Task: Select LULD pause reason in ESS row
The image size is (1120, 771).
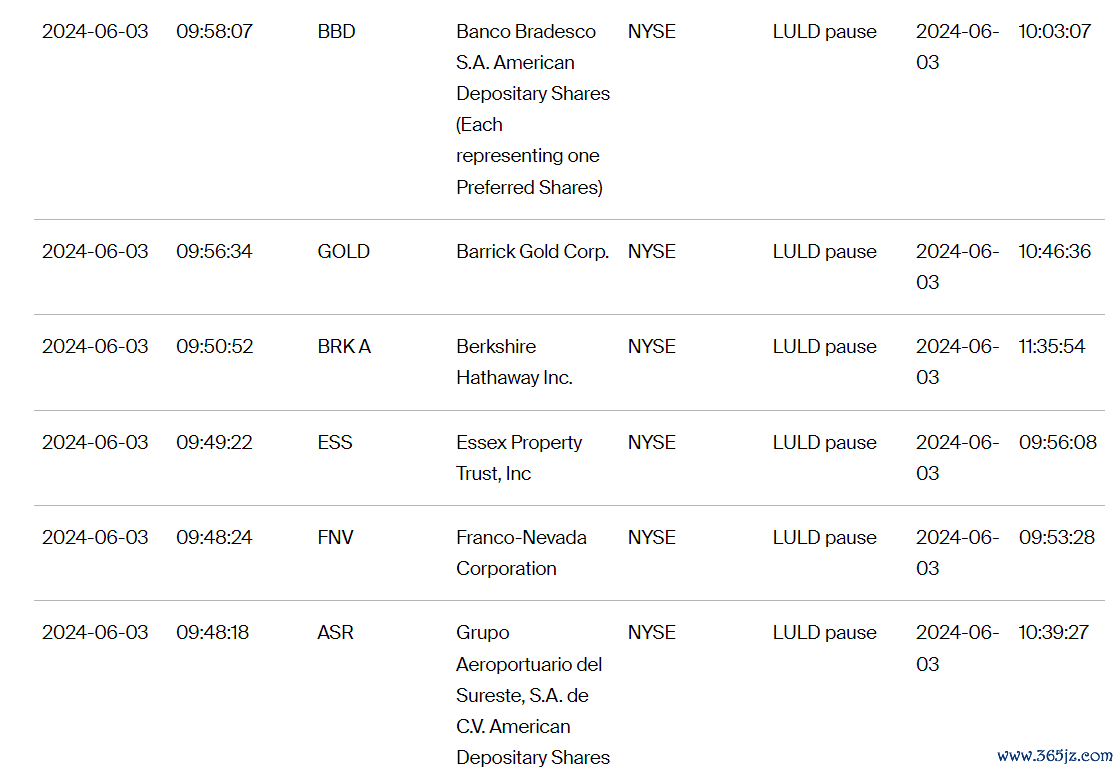Action: pyautogui.click(x=824, y=442)
